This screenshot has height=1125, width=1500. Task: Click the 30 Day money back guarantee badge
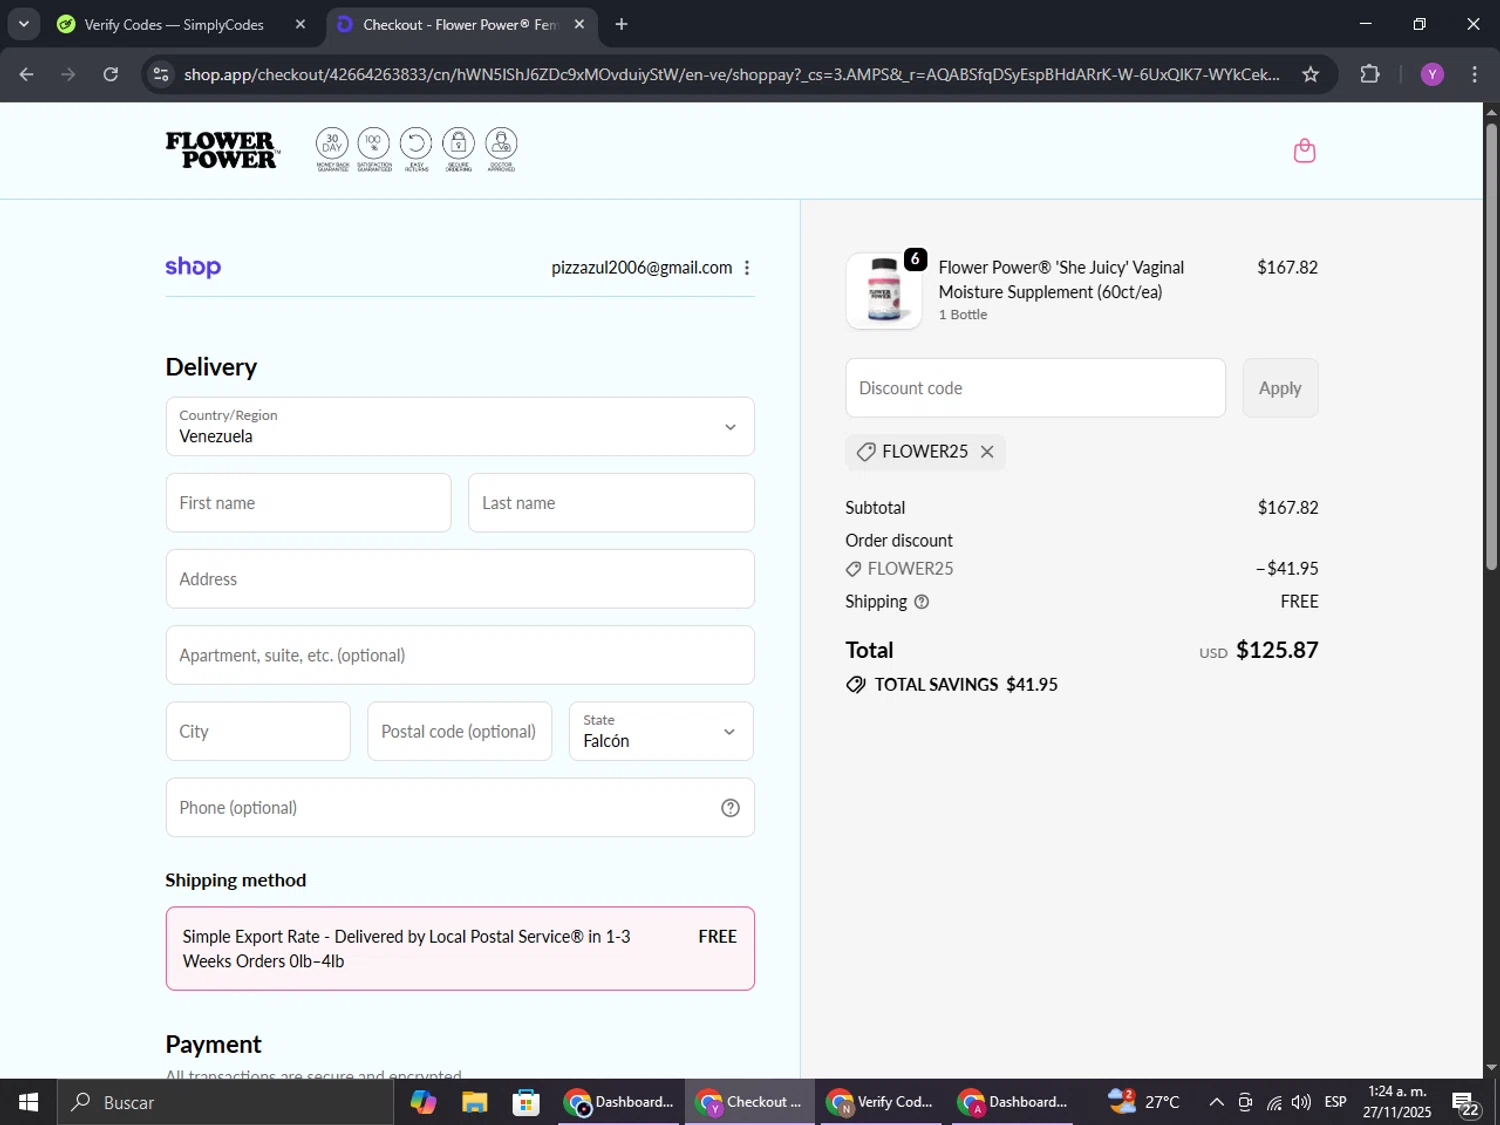(332, 149)
